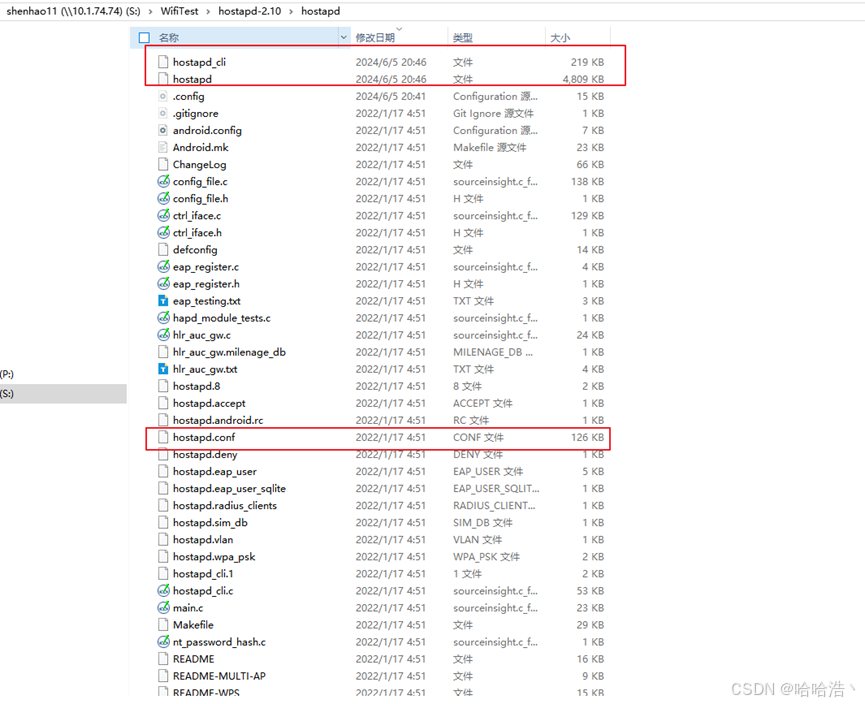
Task: Open the name column filter dropdown arrow
Action: click(x=344, y=38)
